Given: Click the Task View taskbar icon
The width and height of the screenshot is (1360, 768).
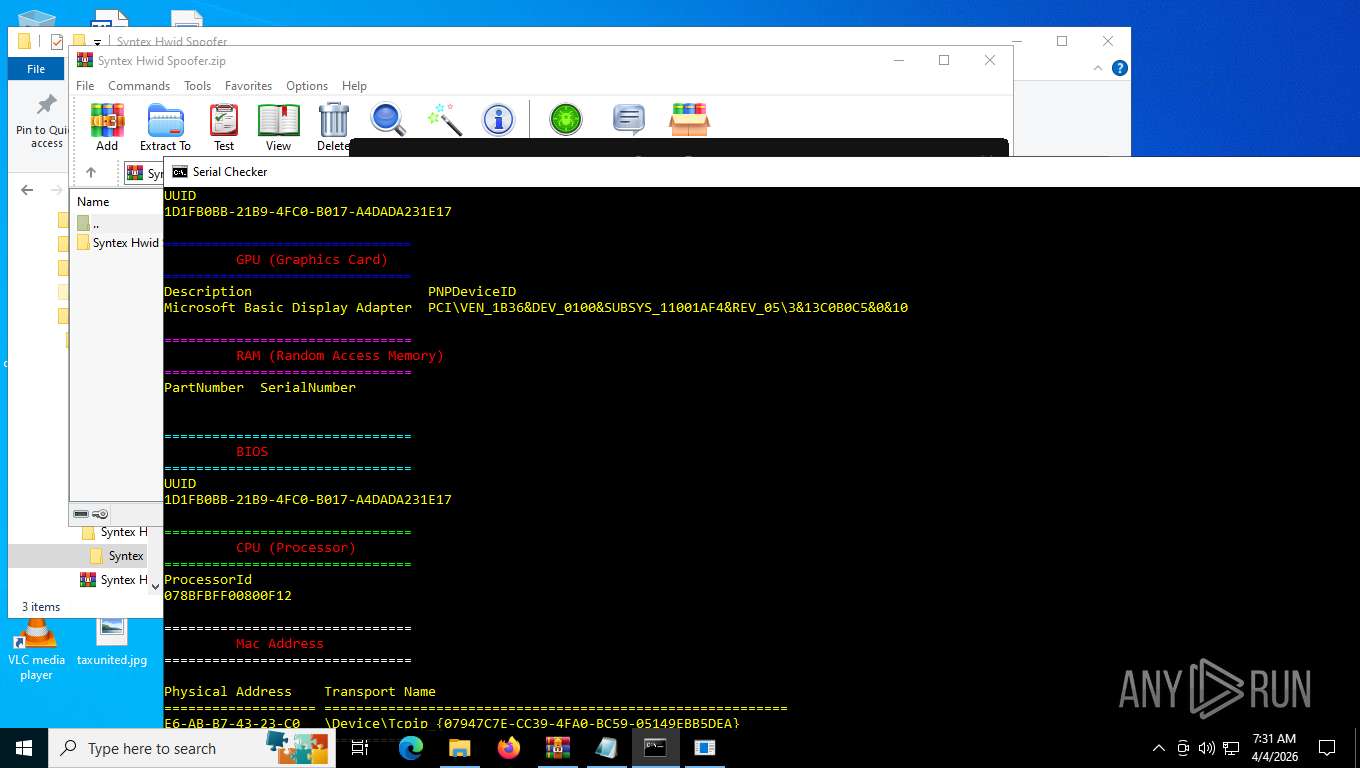Looking at the screenshot, I should [360, 748].
